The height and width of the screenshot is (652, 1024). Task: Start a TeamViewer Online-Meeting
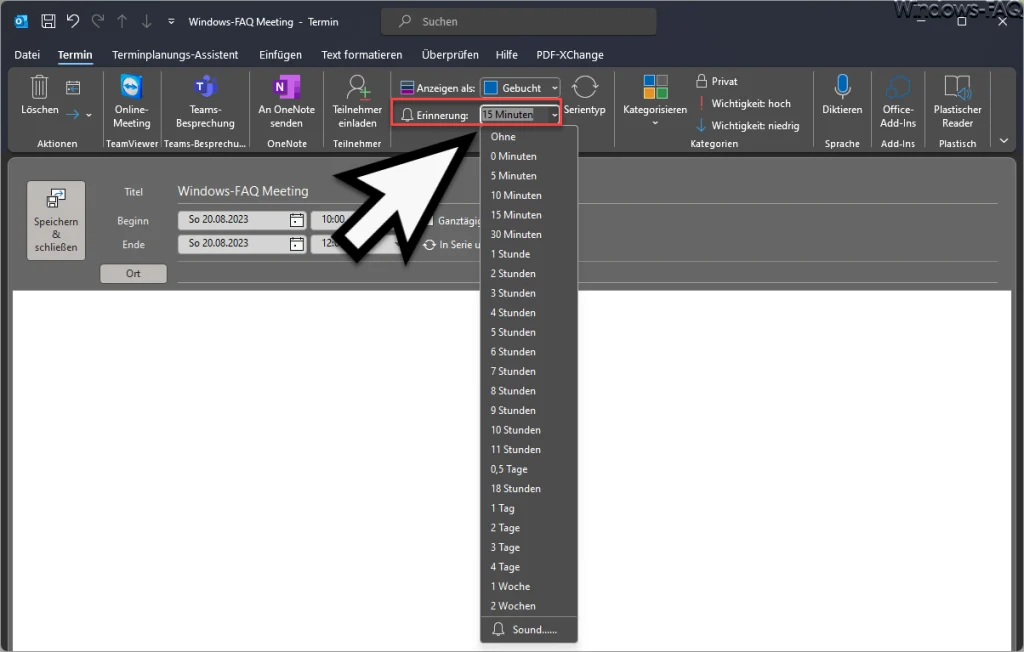131,101
